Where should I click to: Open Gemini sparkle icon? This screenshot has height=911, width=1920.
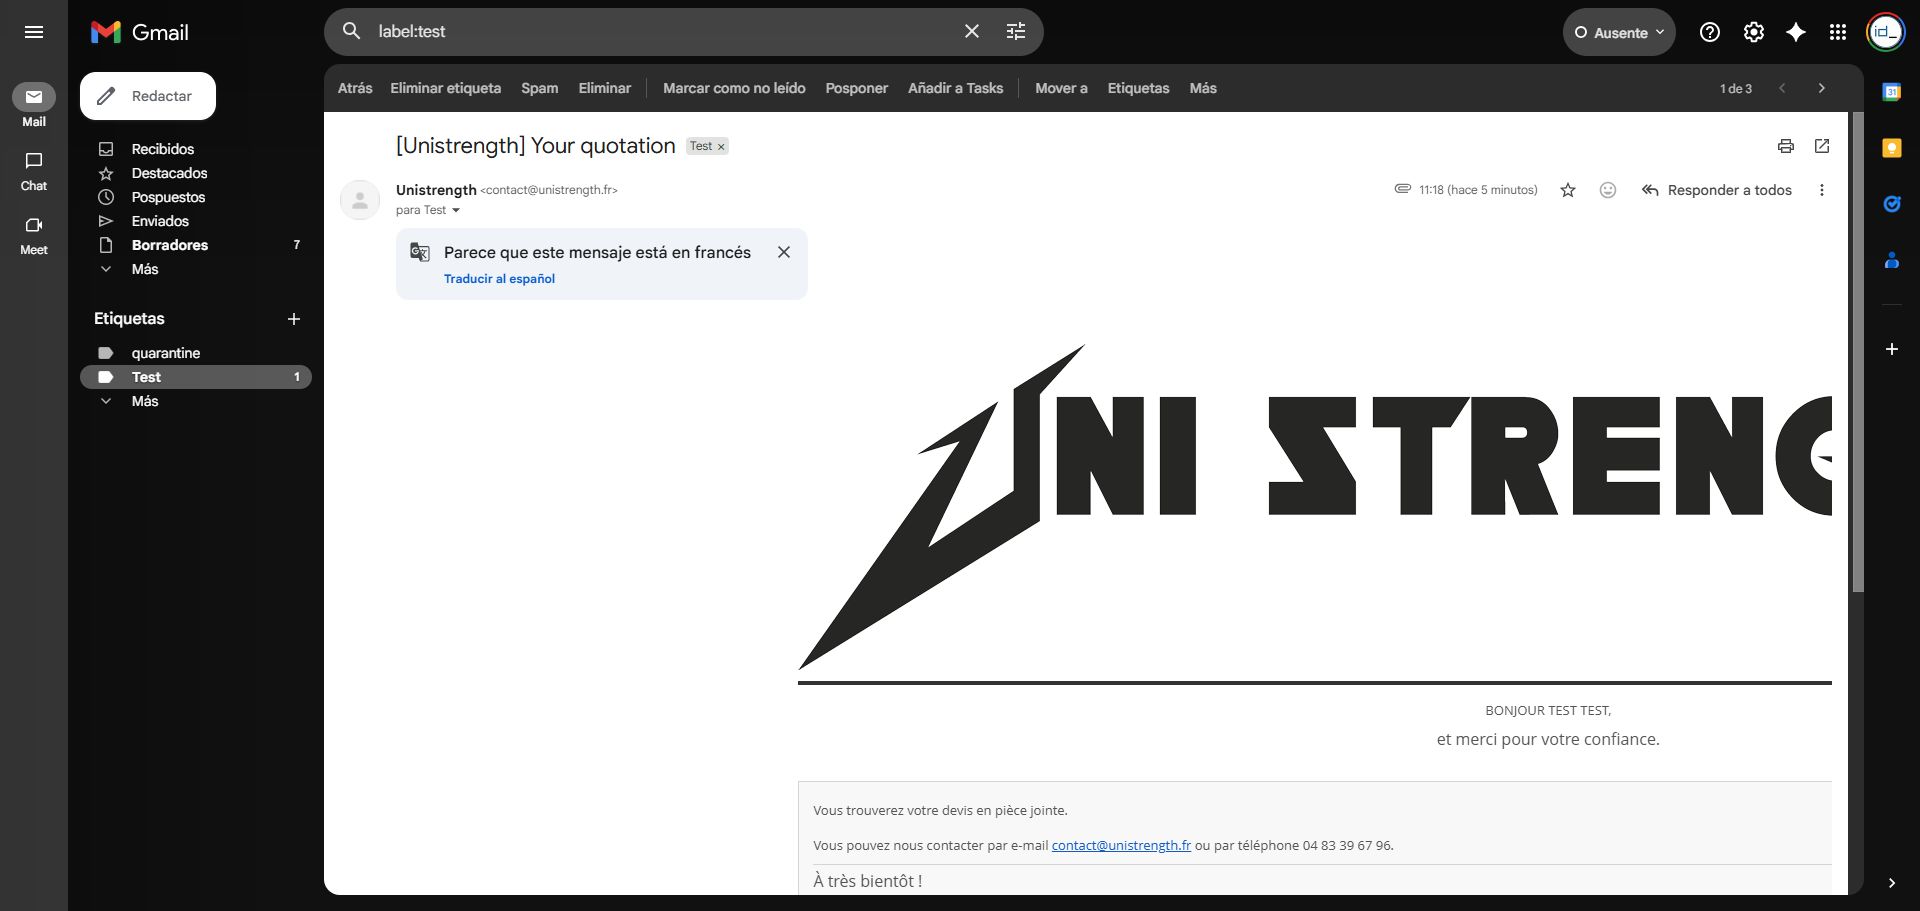click(x=1796, y=32)
